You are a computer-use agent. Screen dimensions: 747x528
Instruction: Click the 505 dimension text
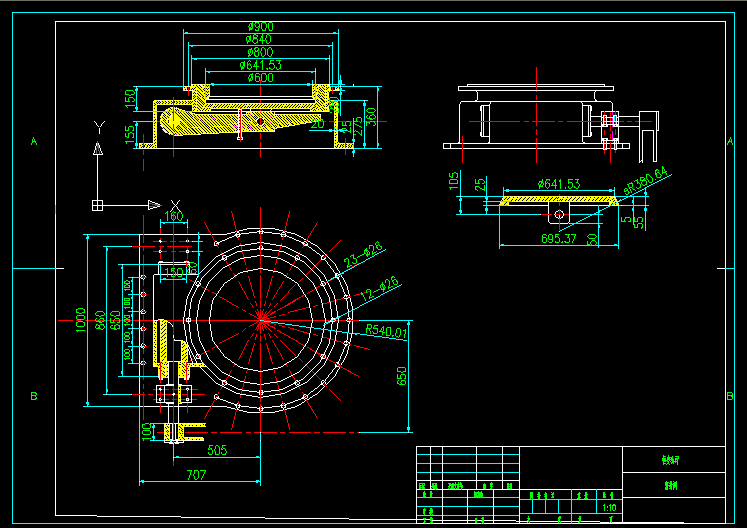pyautogui.click(x=217, y=451)
